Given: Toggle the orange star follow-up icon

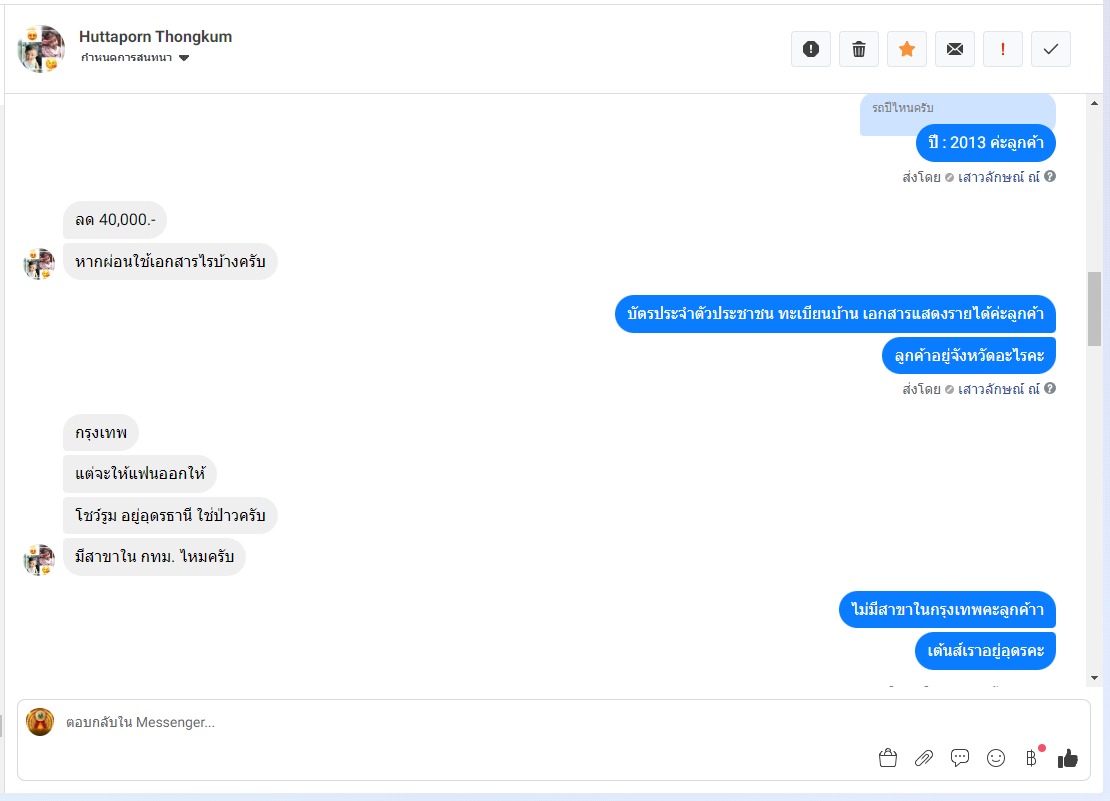Looking at the screenshot, I should (907, 49).
